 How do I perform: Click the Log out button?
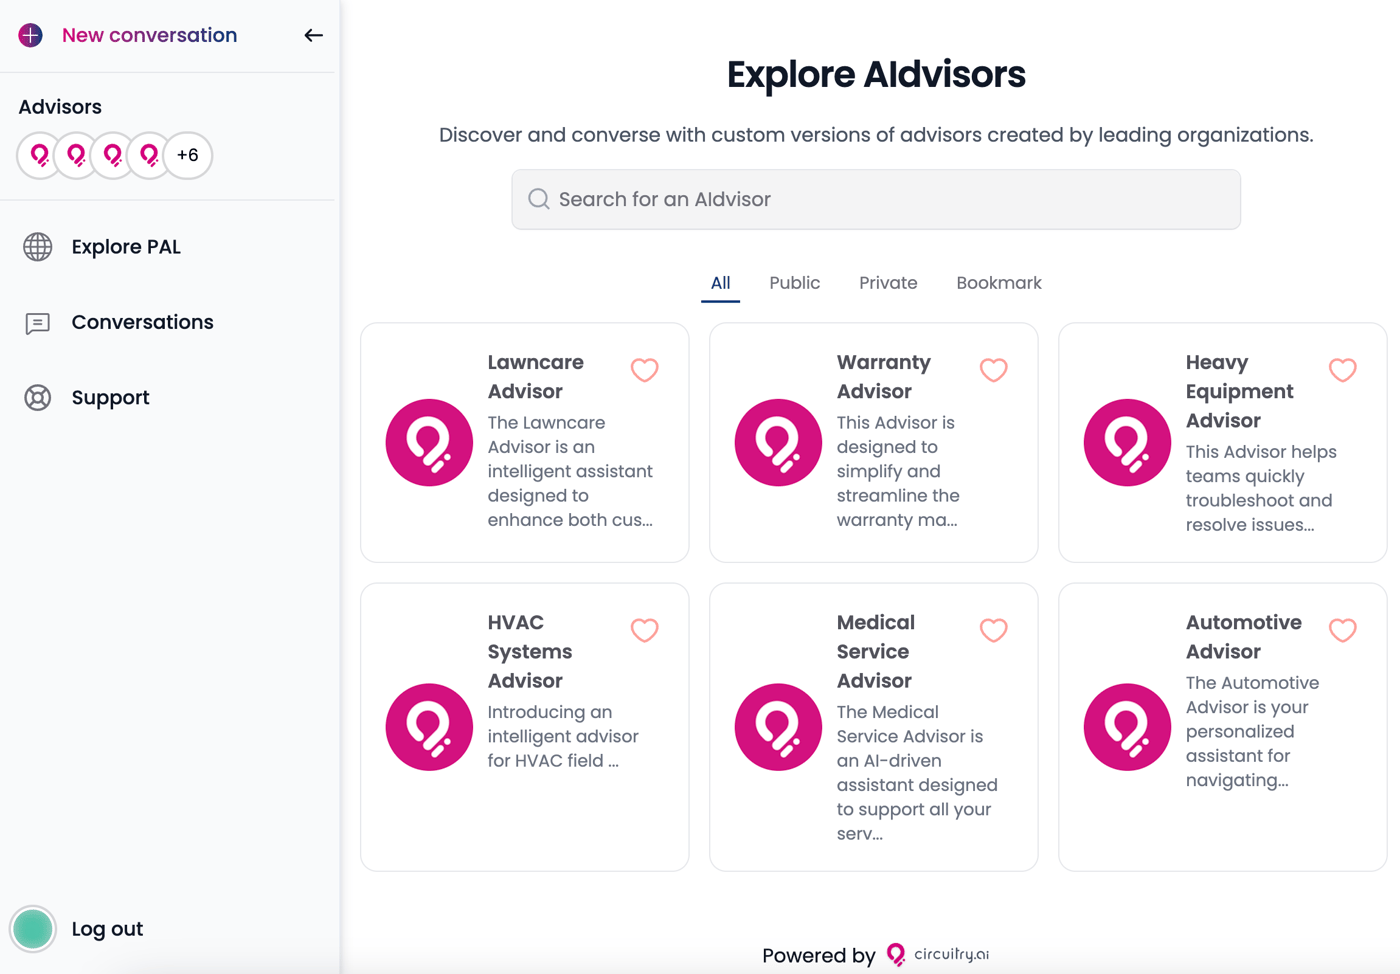[x=106, y=929]
